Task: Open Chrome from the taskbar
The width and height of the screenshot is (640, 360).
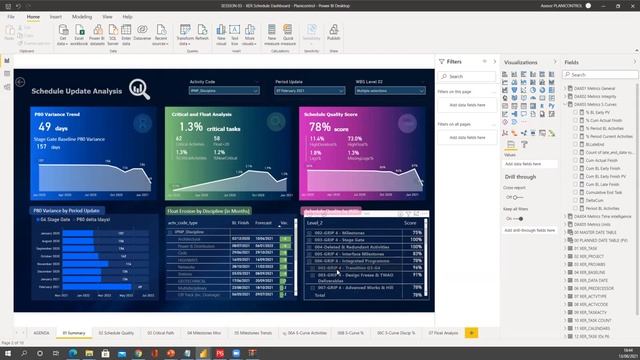Action: pyautogui.click(x=138, y=353)
